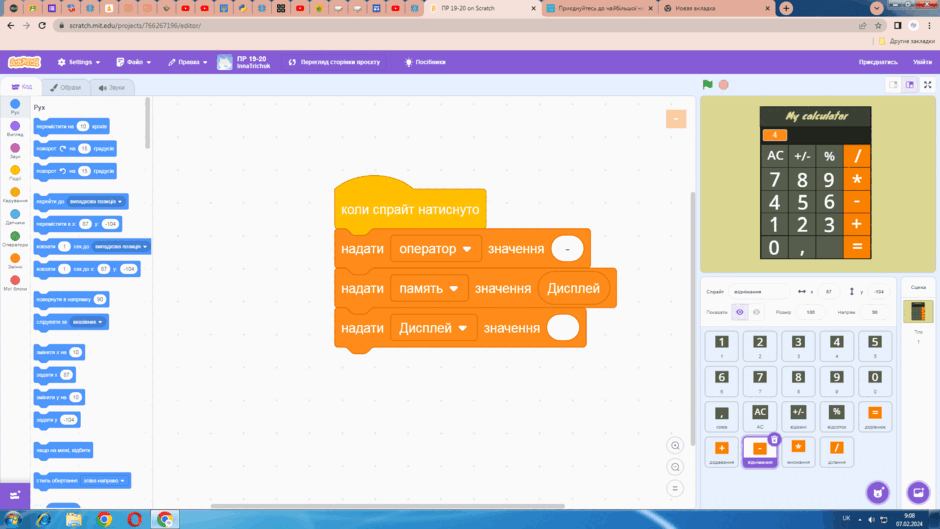Open the память variable dropdown in block
Image resolution: width=940 pixels, height=529 pixels.
(x=428, y=288)
